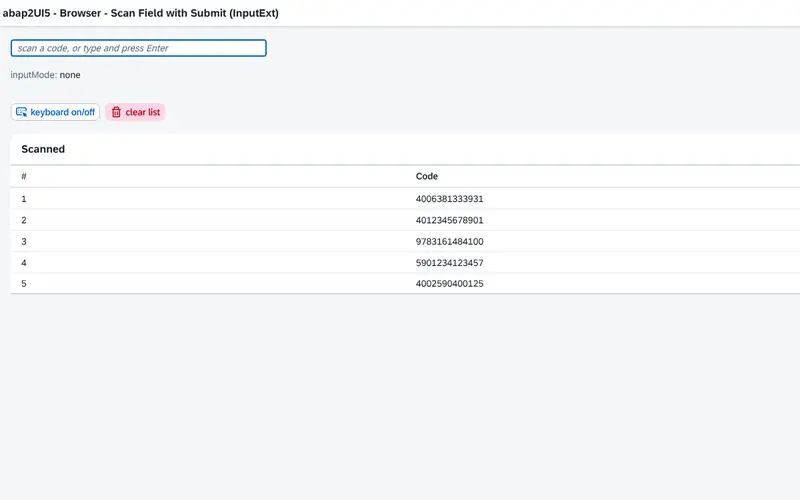This screenshot has width=800, height=500.
Task: Toggle keyboard on/off button label
Action: pos(63,112)
